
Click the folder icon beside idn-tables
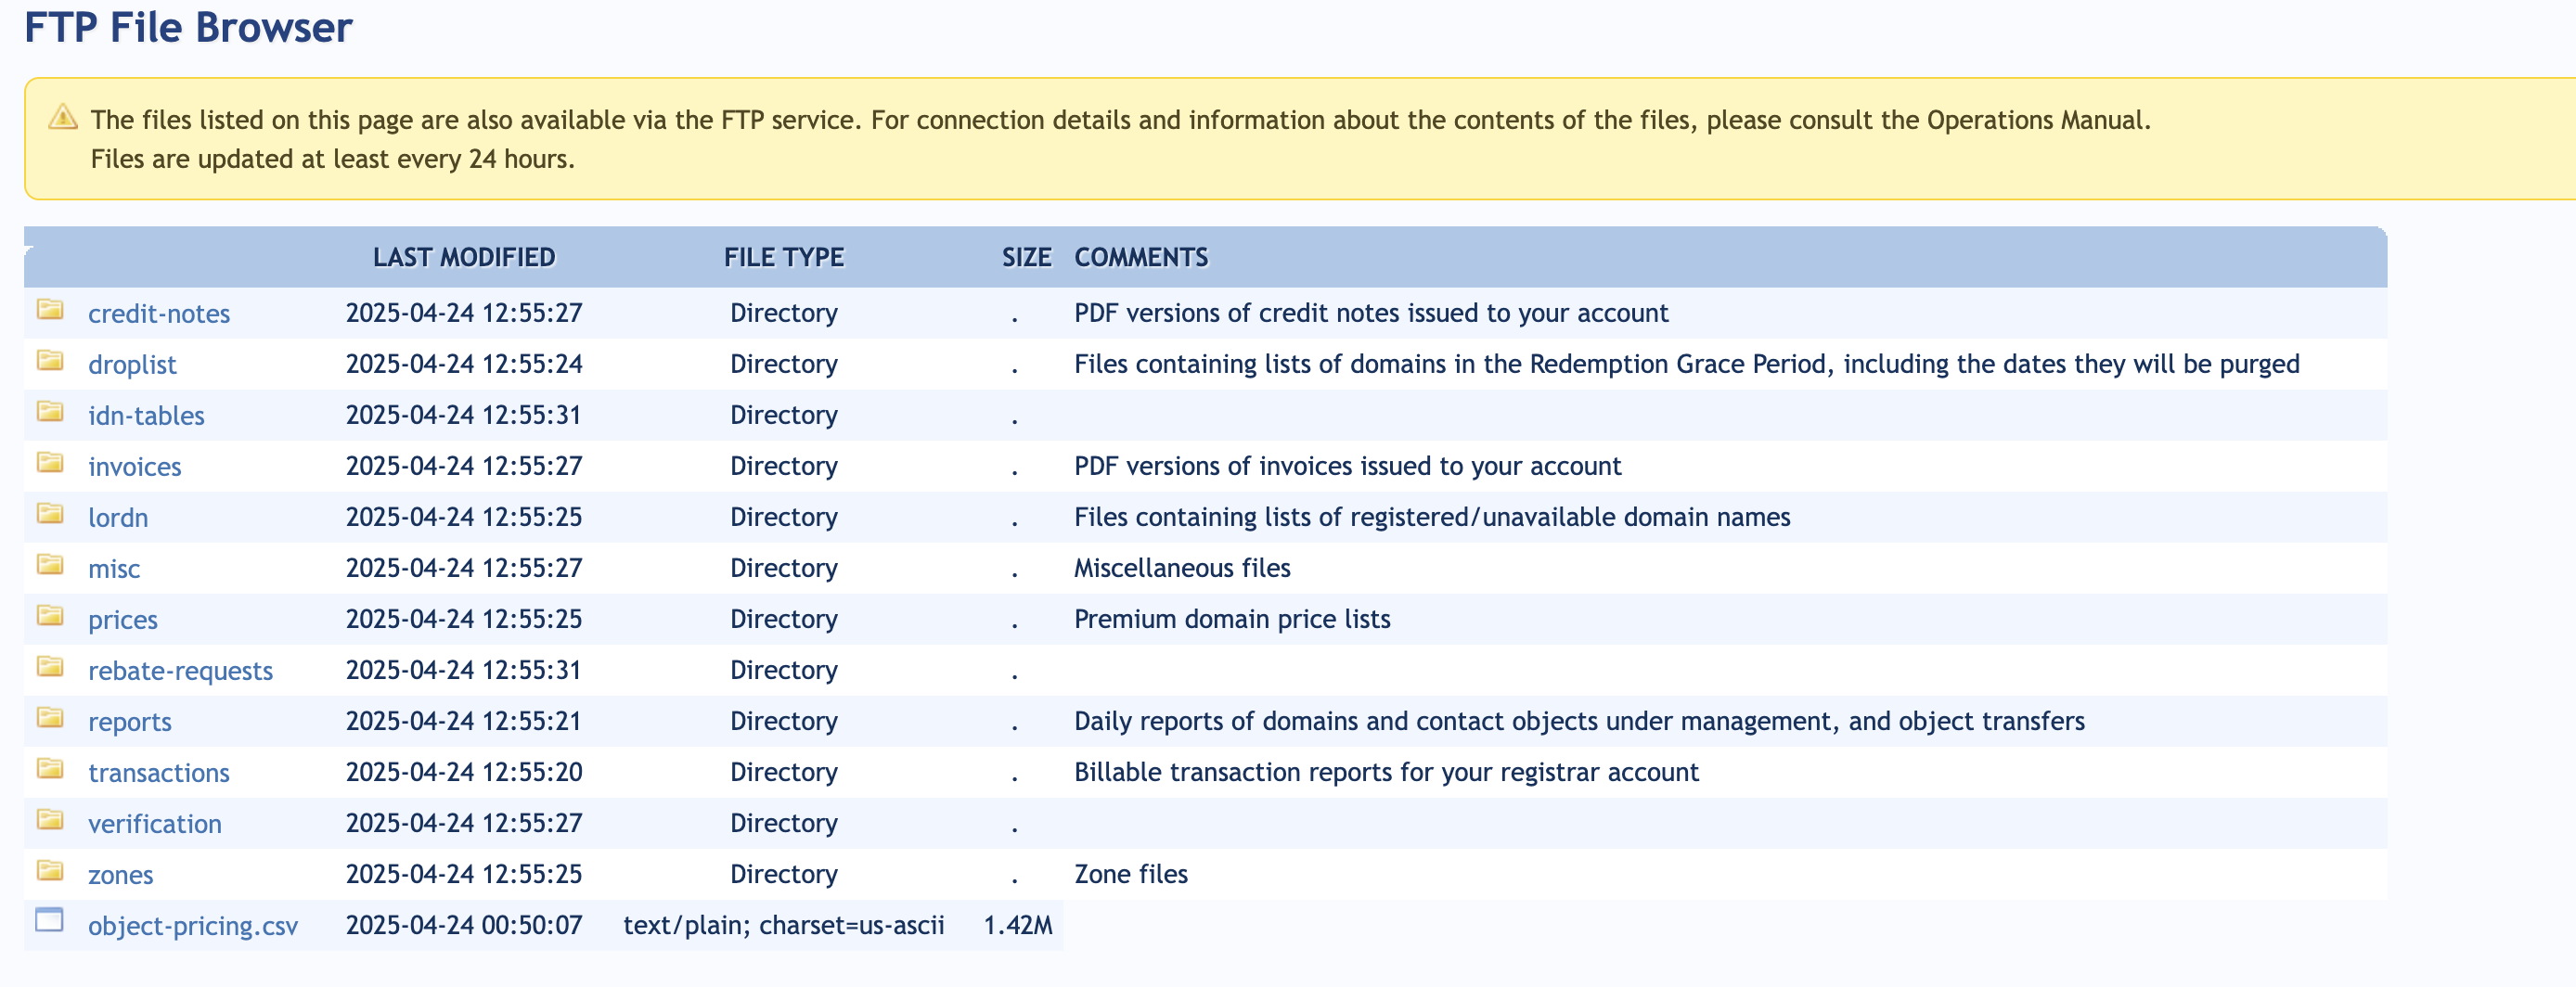(x=50, y=411)
